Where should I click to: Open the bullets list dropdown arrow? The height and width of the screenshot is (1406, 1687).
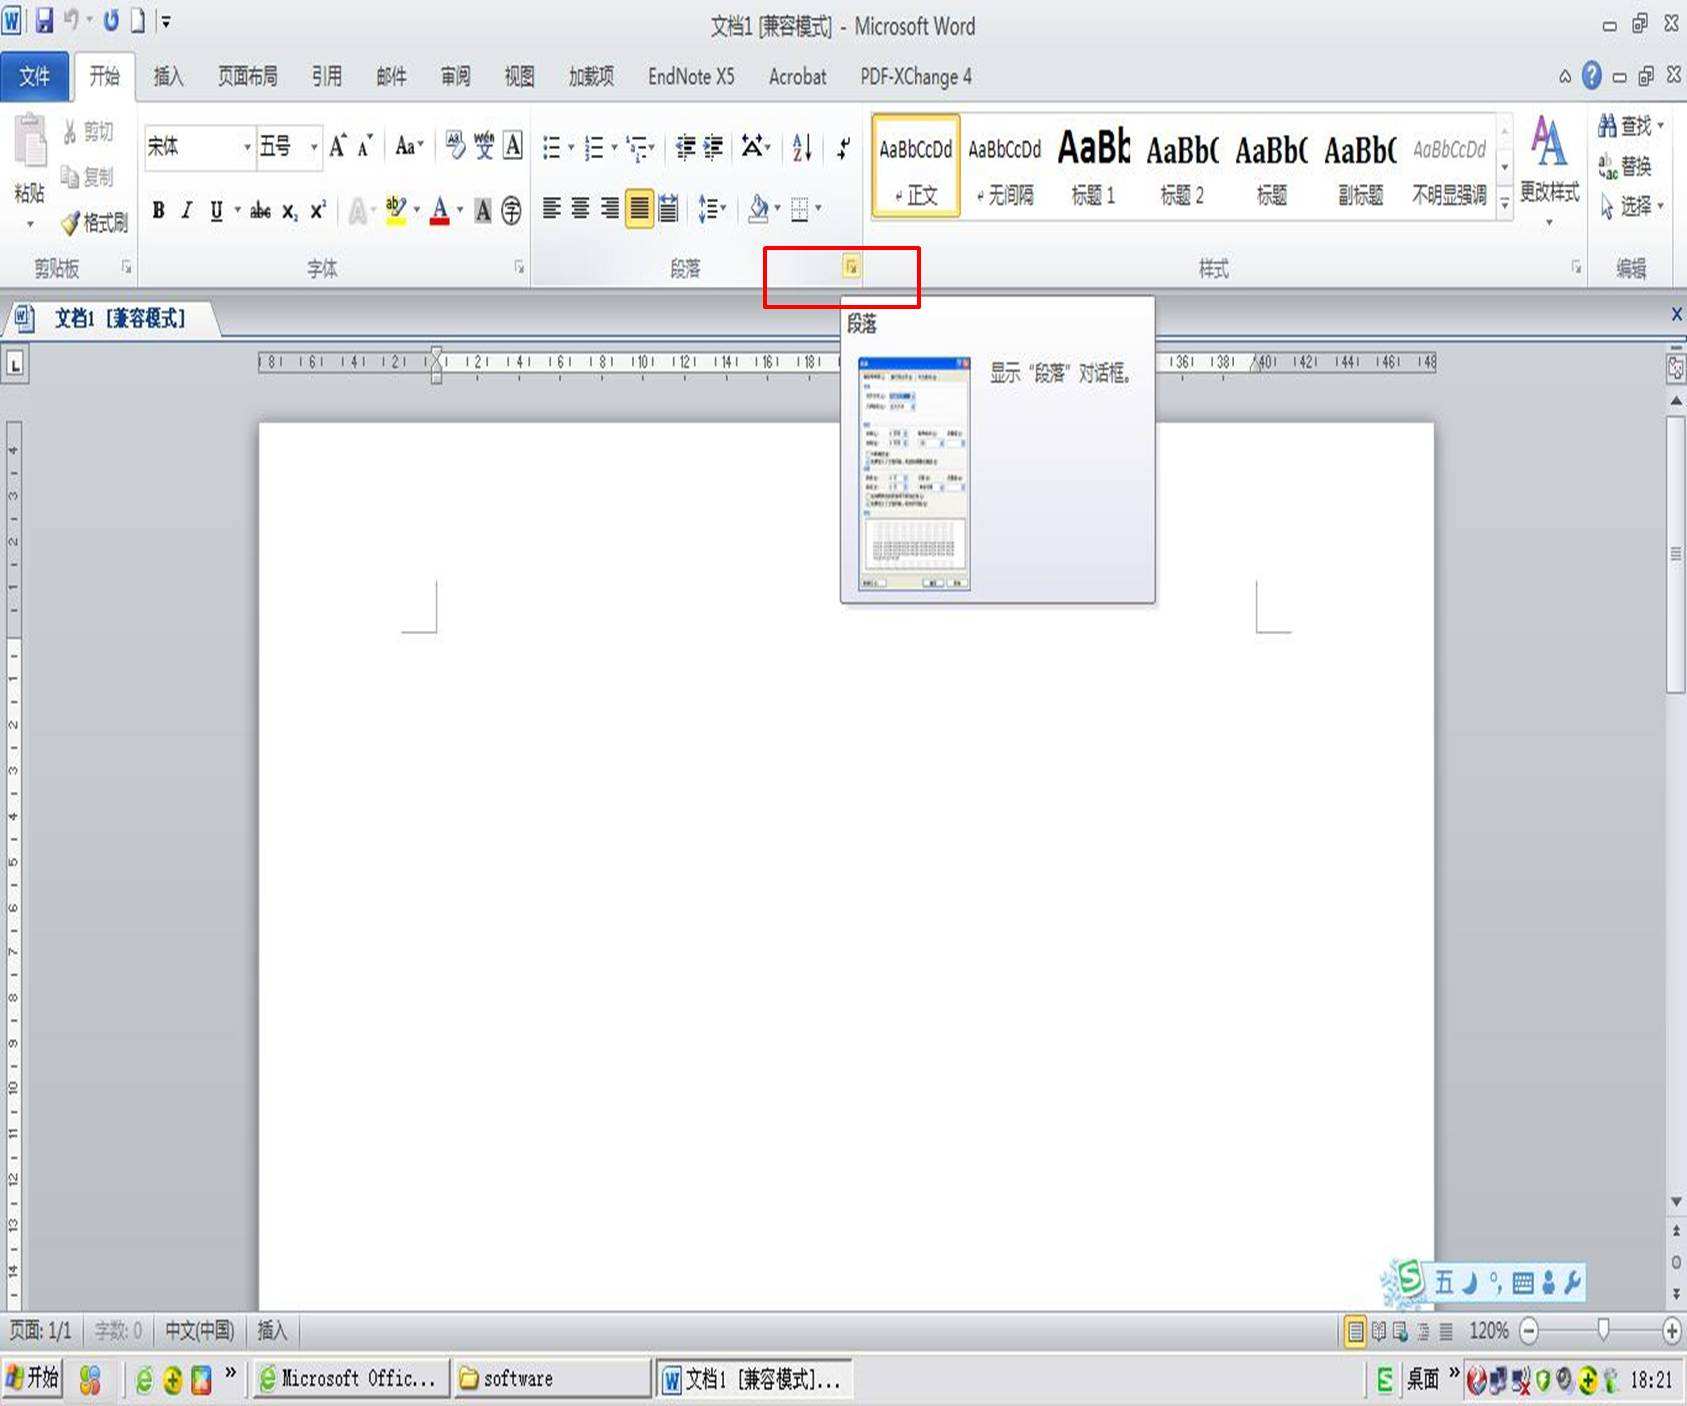click(x=571, y=148)
